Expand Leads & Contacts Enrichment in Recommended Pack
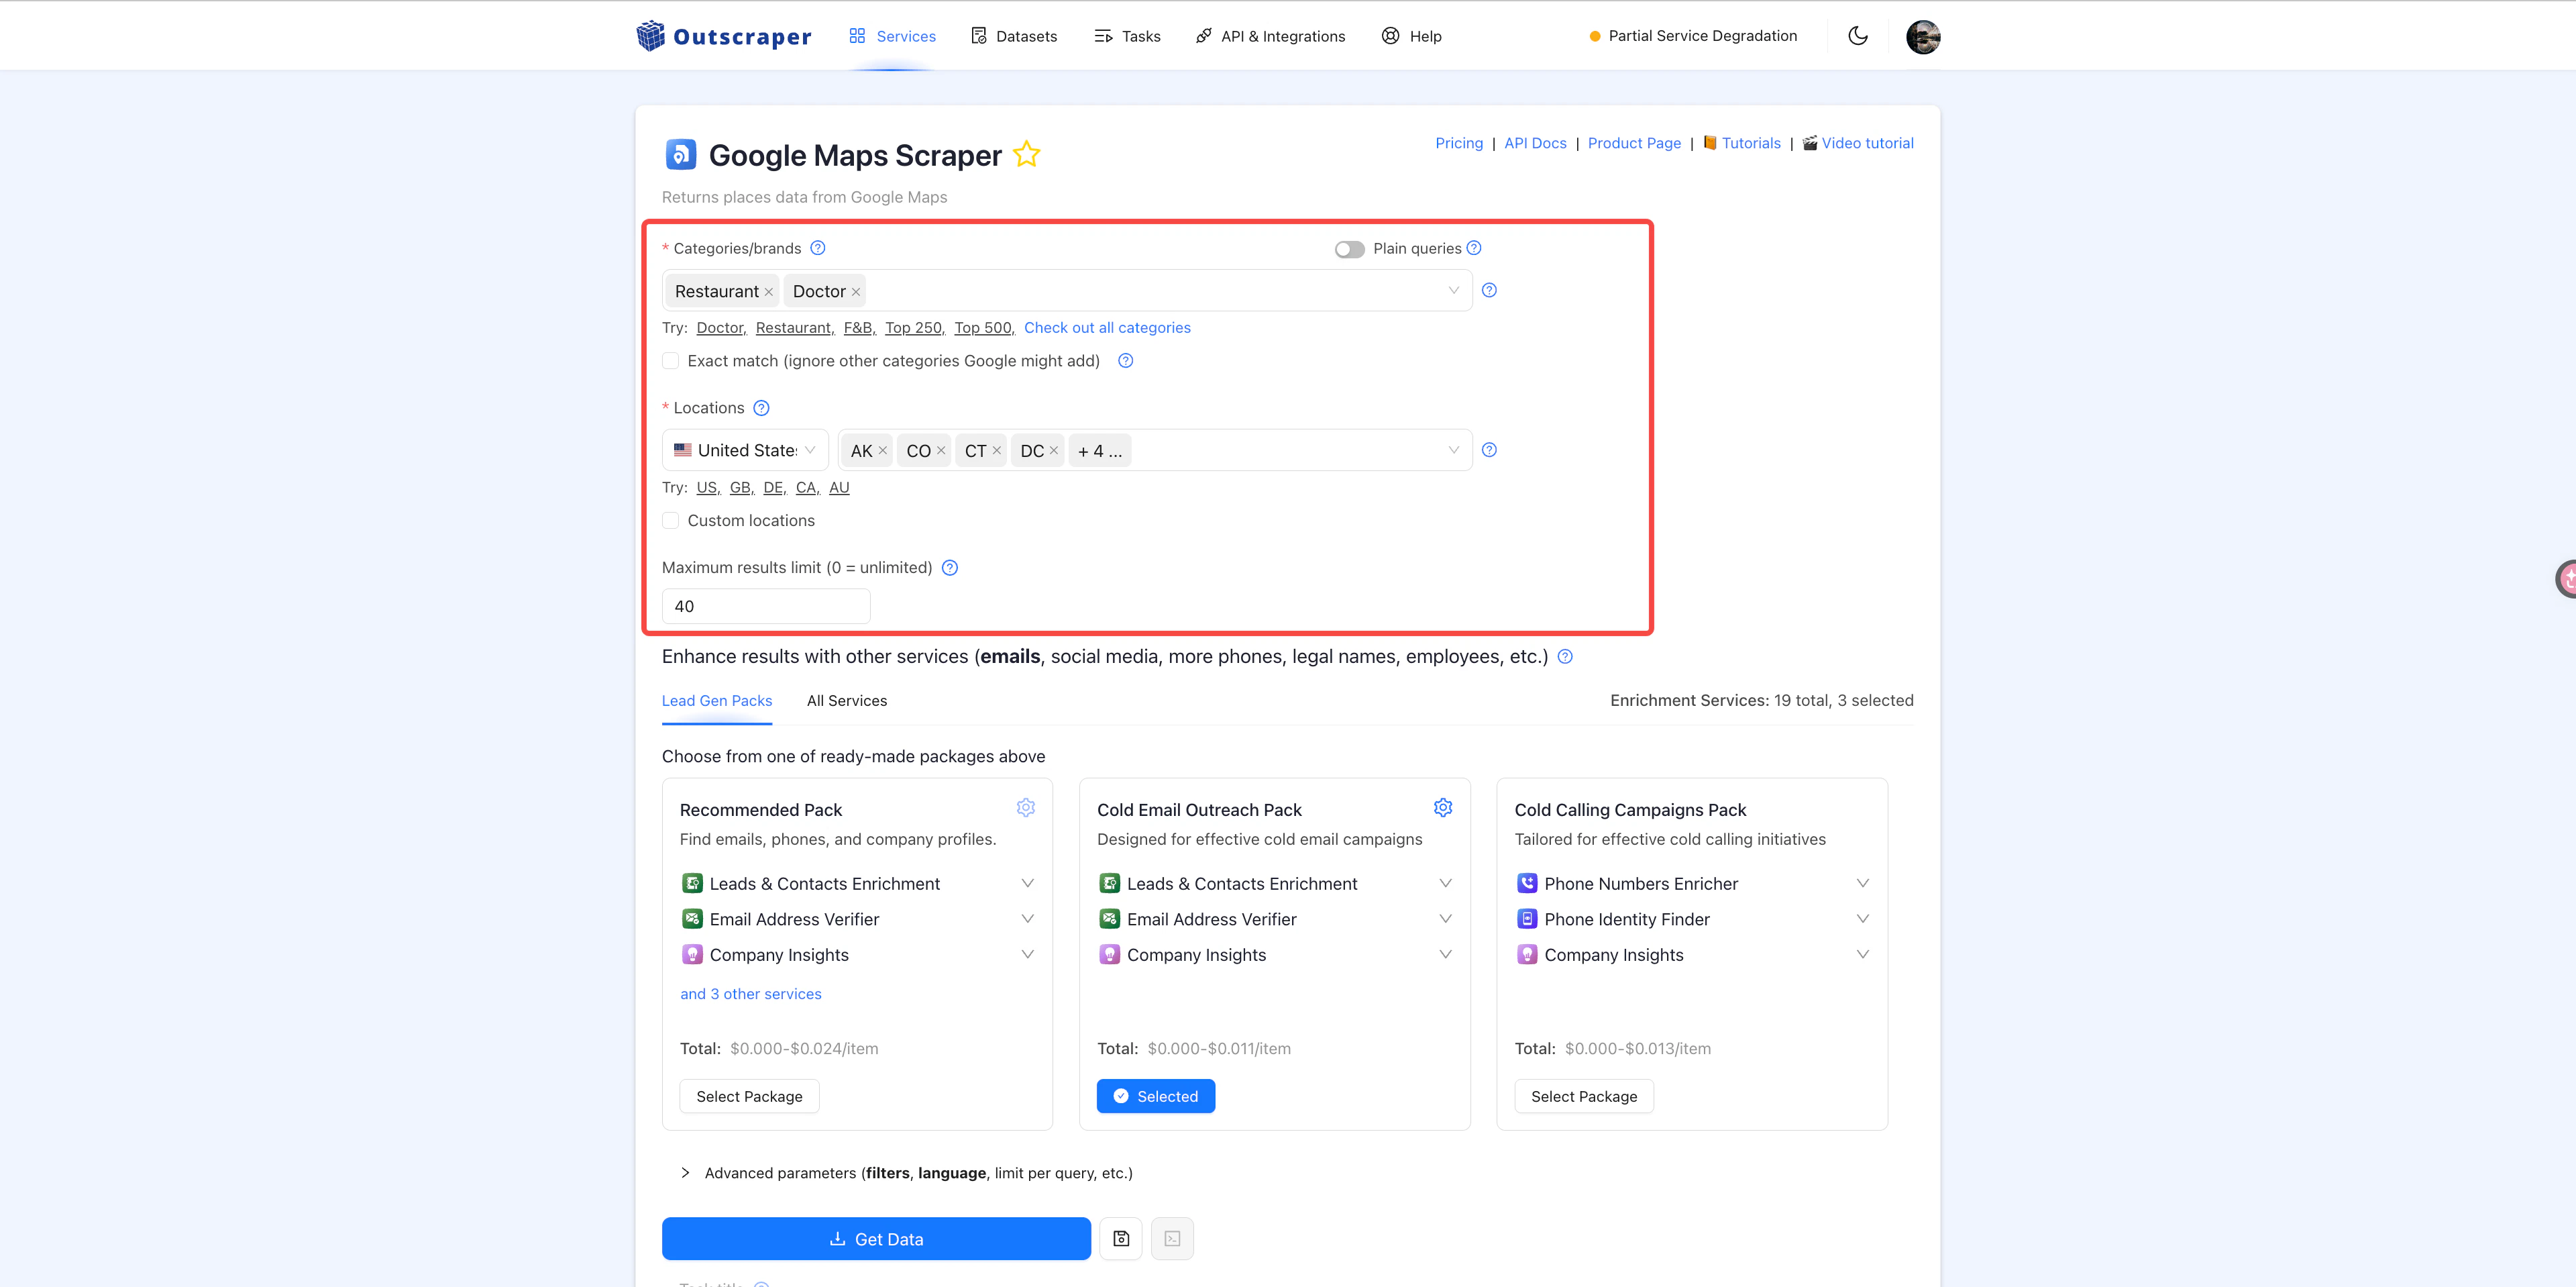 coord(1027,884)
